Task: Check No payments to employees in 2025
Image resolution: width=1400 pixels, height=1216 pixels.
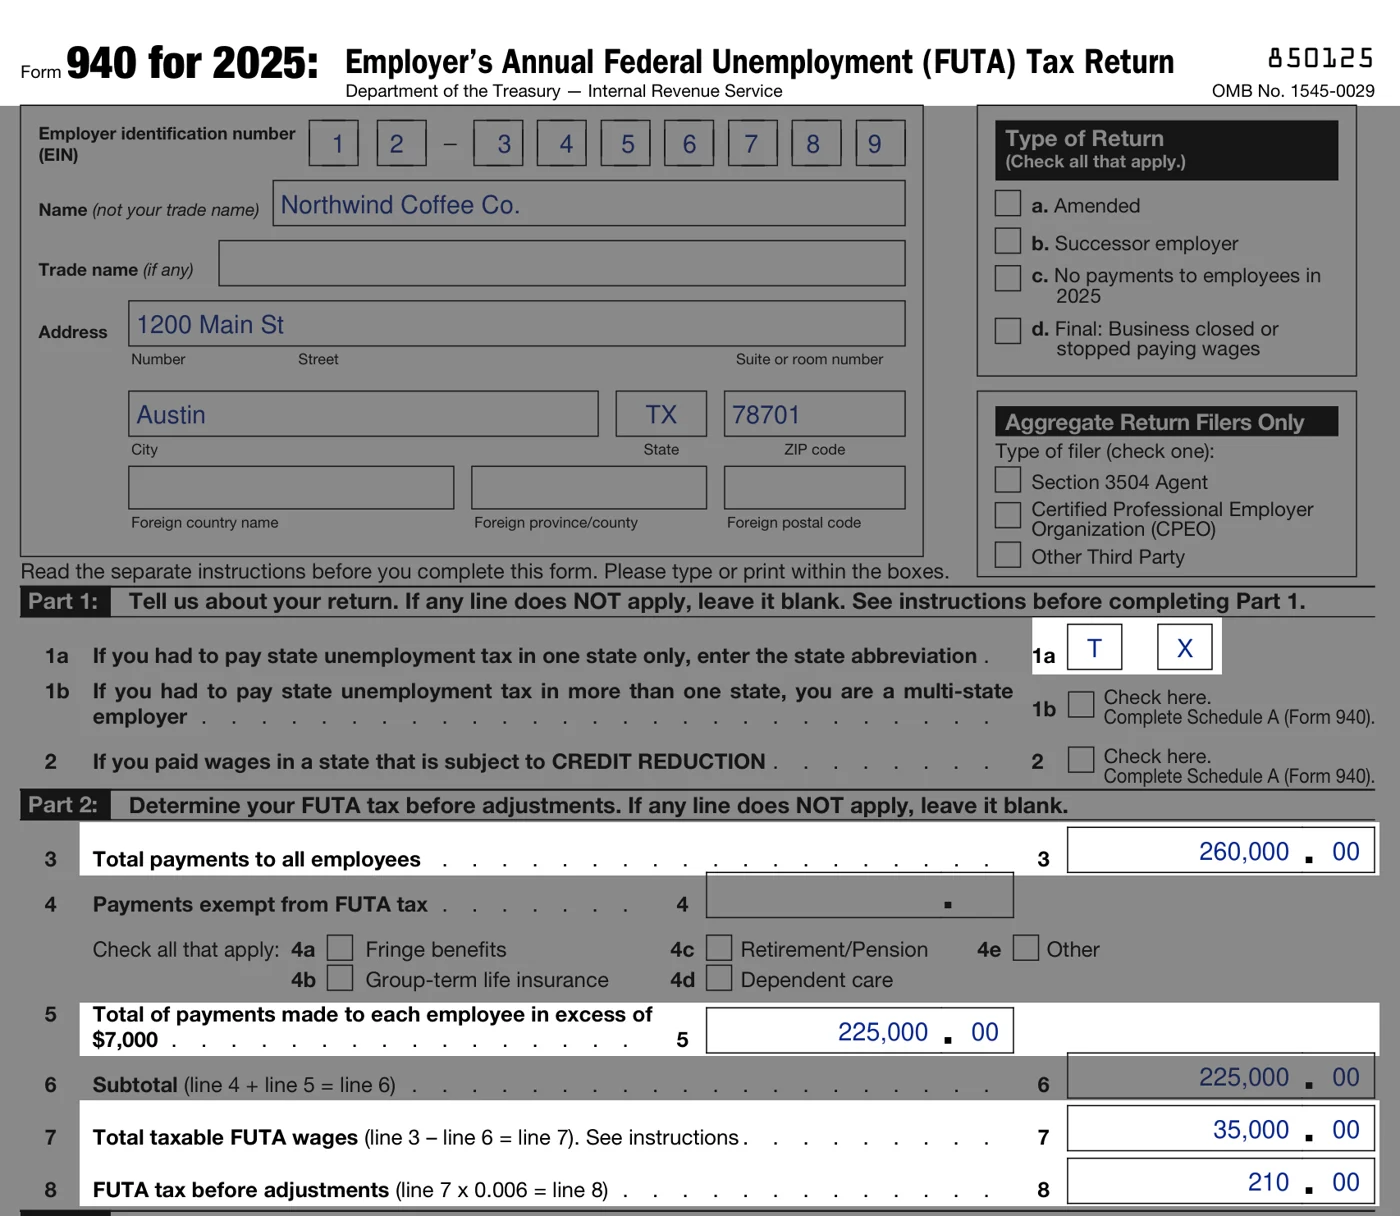Action: click(1008, 278)
